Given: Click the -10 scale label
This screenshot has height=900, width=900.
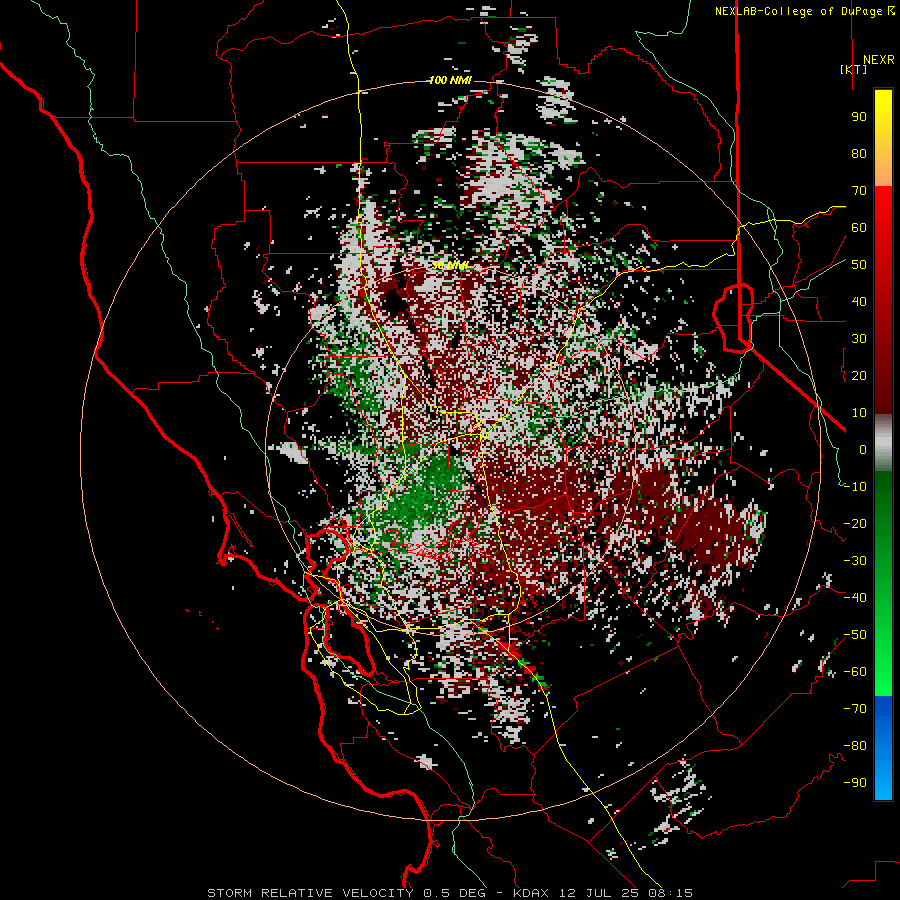Looking at the screenshot, I should pos(855,487).
